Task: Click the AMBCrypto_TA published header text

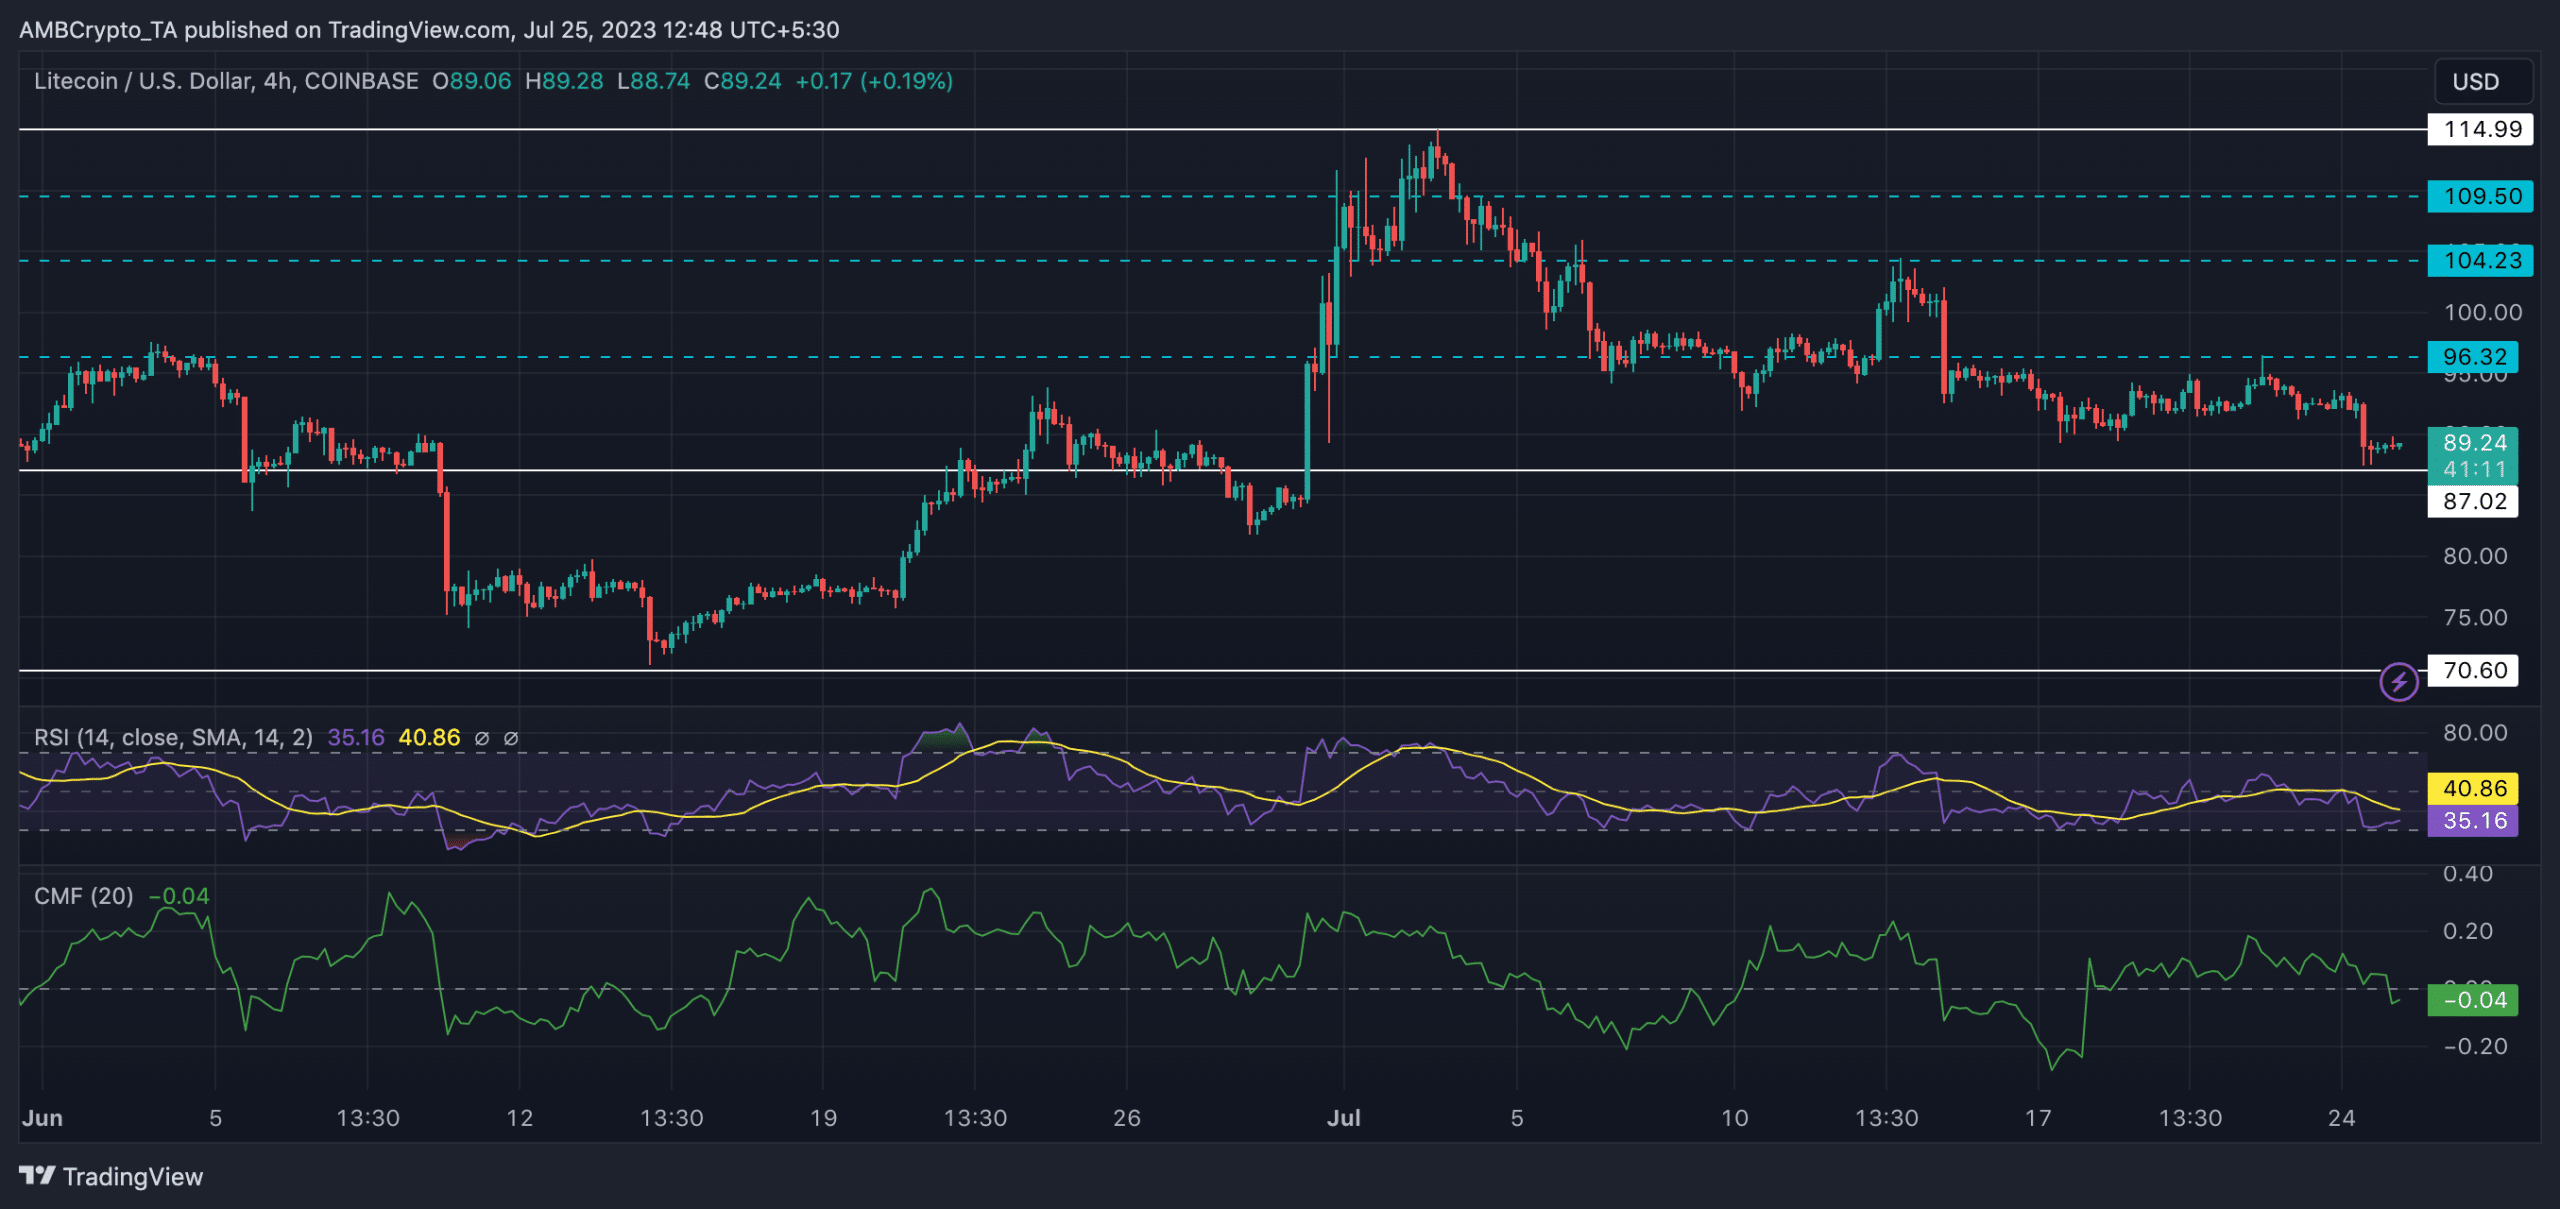Action: (x=430, y=30)
